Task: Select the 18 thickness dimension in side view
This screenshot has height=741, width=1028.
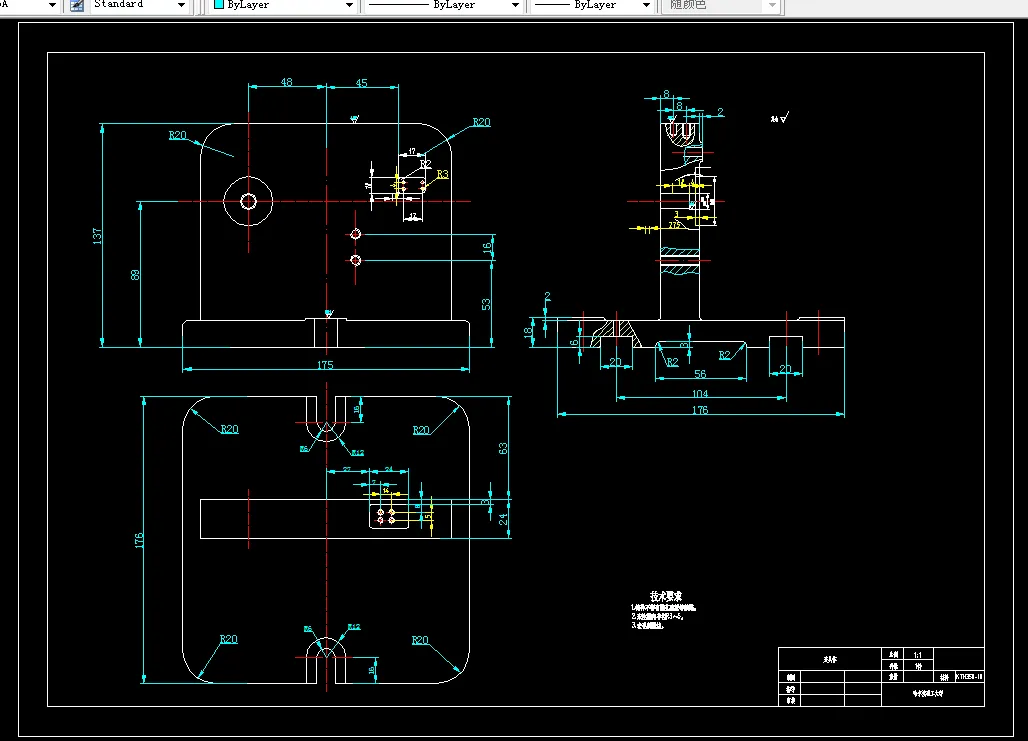Action: (528, 332)
